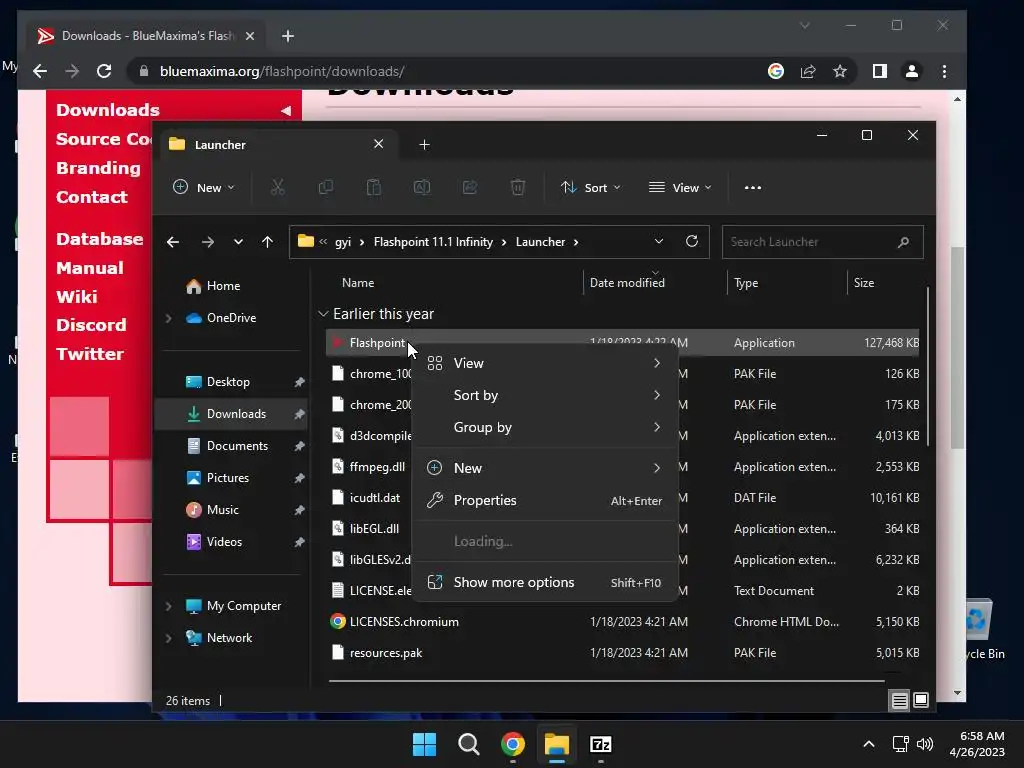1024x768 pixels.
Task: Select Downloads in Explorer navigation pane
Action: click(x=231, y=414)
